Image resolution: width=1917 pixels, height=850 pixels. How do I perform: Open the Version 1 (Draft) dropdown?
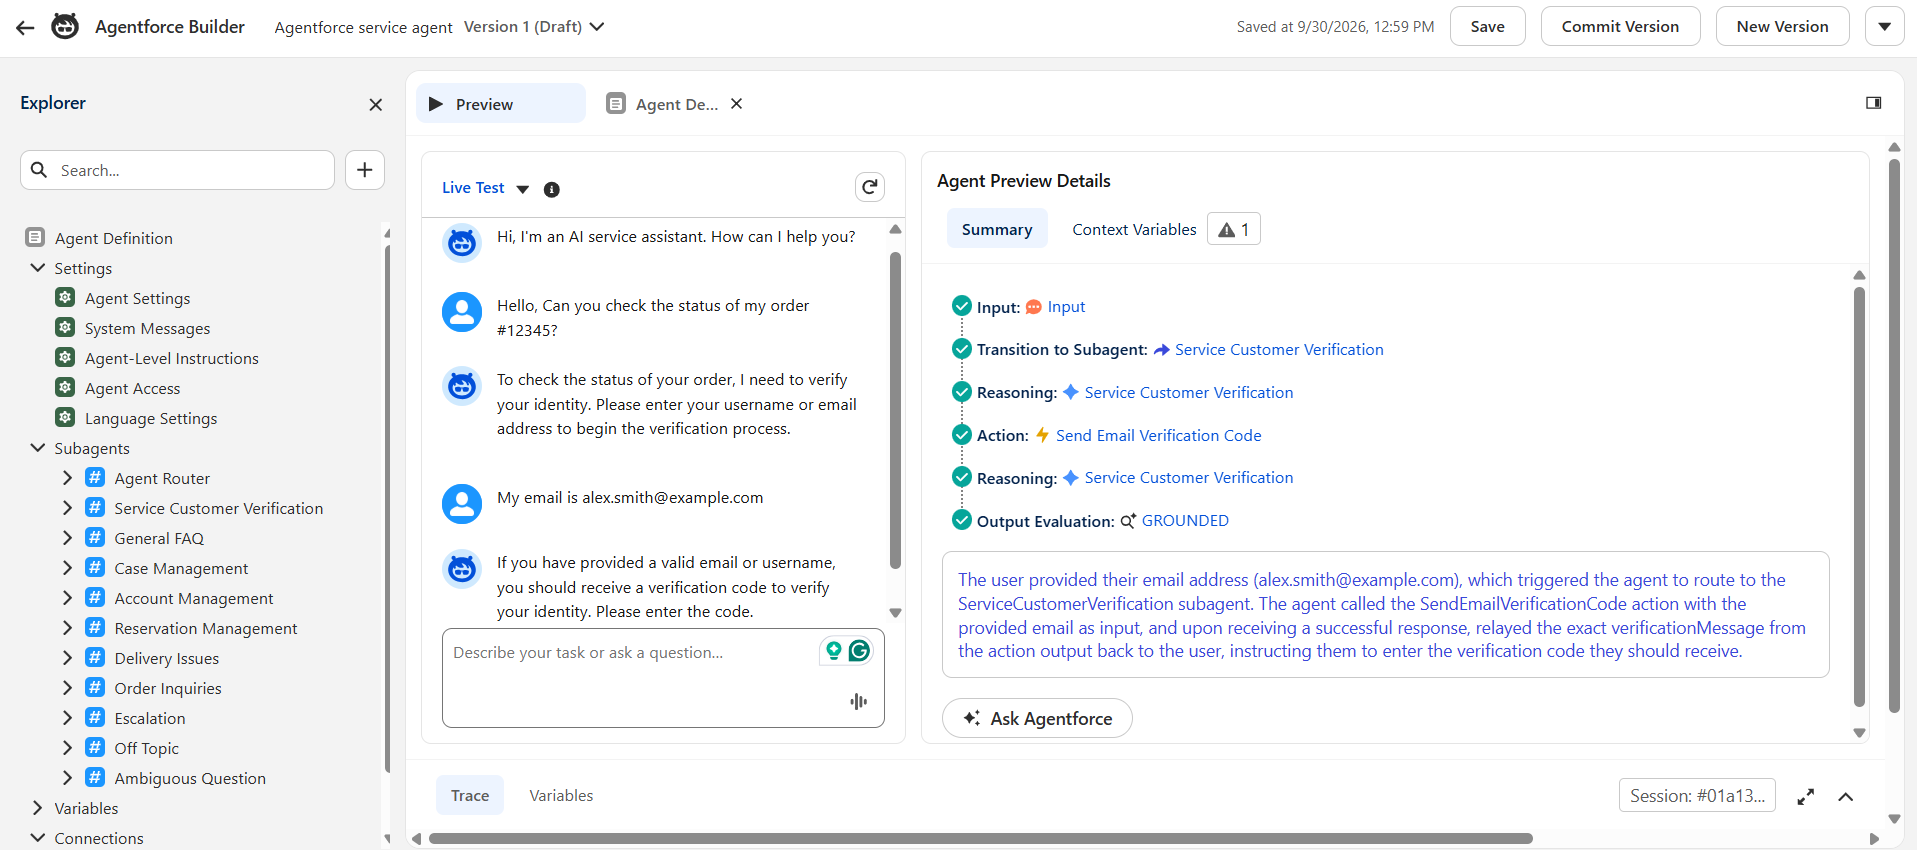tap(534, 27)
